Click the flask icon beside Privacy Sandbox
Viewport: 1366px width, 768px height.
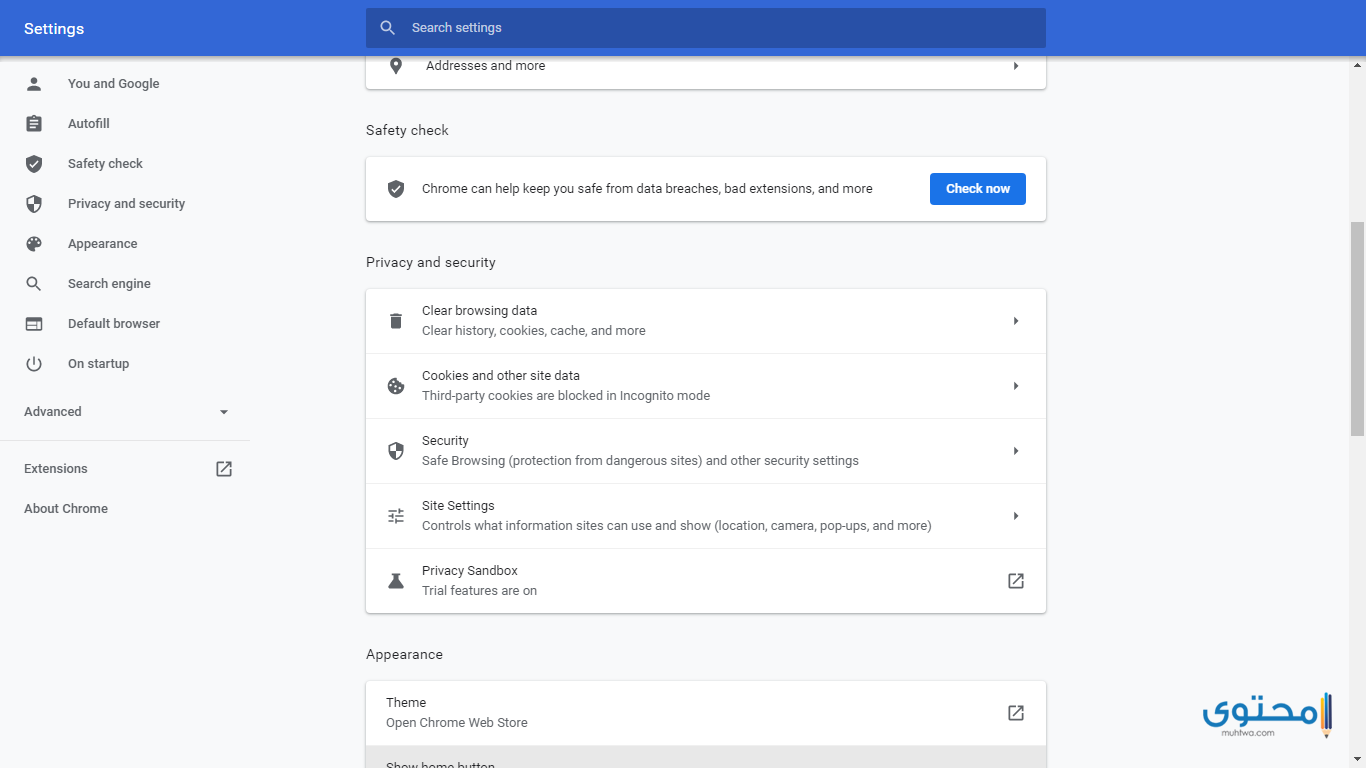pyautogui.click(x=396, y=581)
